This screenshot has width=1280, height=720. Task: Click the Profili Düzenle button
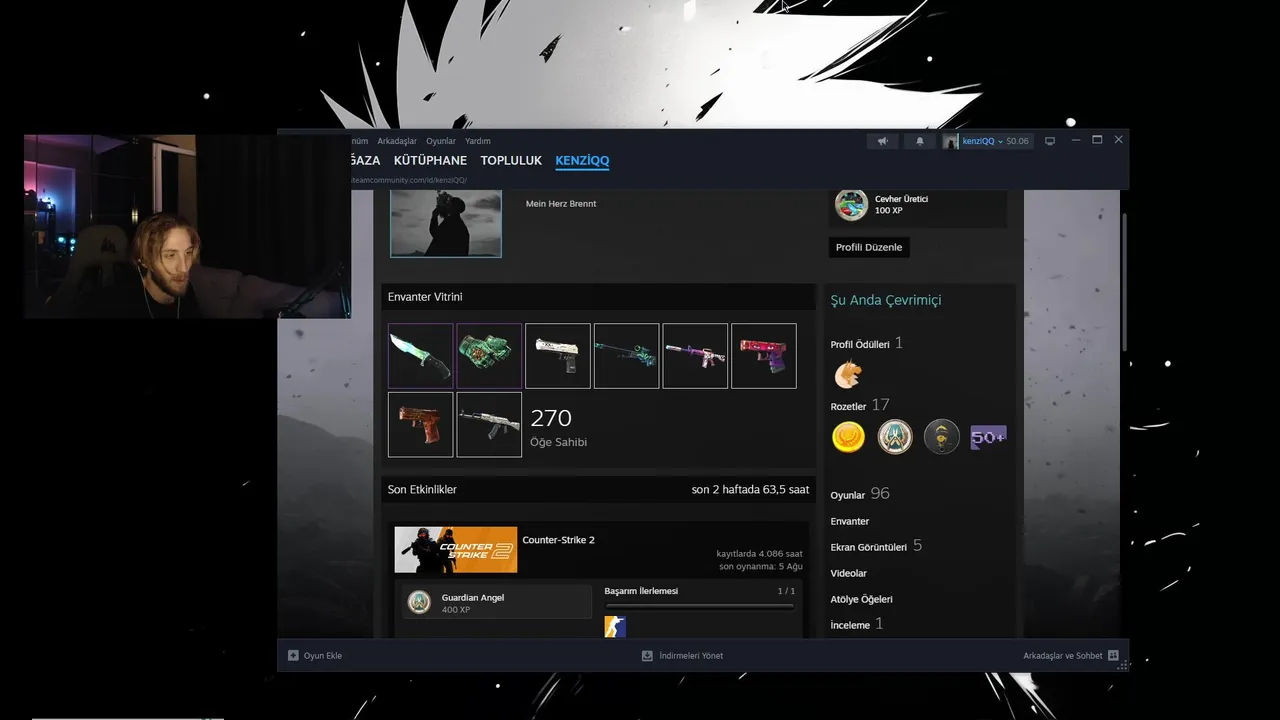coord(869,247)
